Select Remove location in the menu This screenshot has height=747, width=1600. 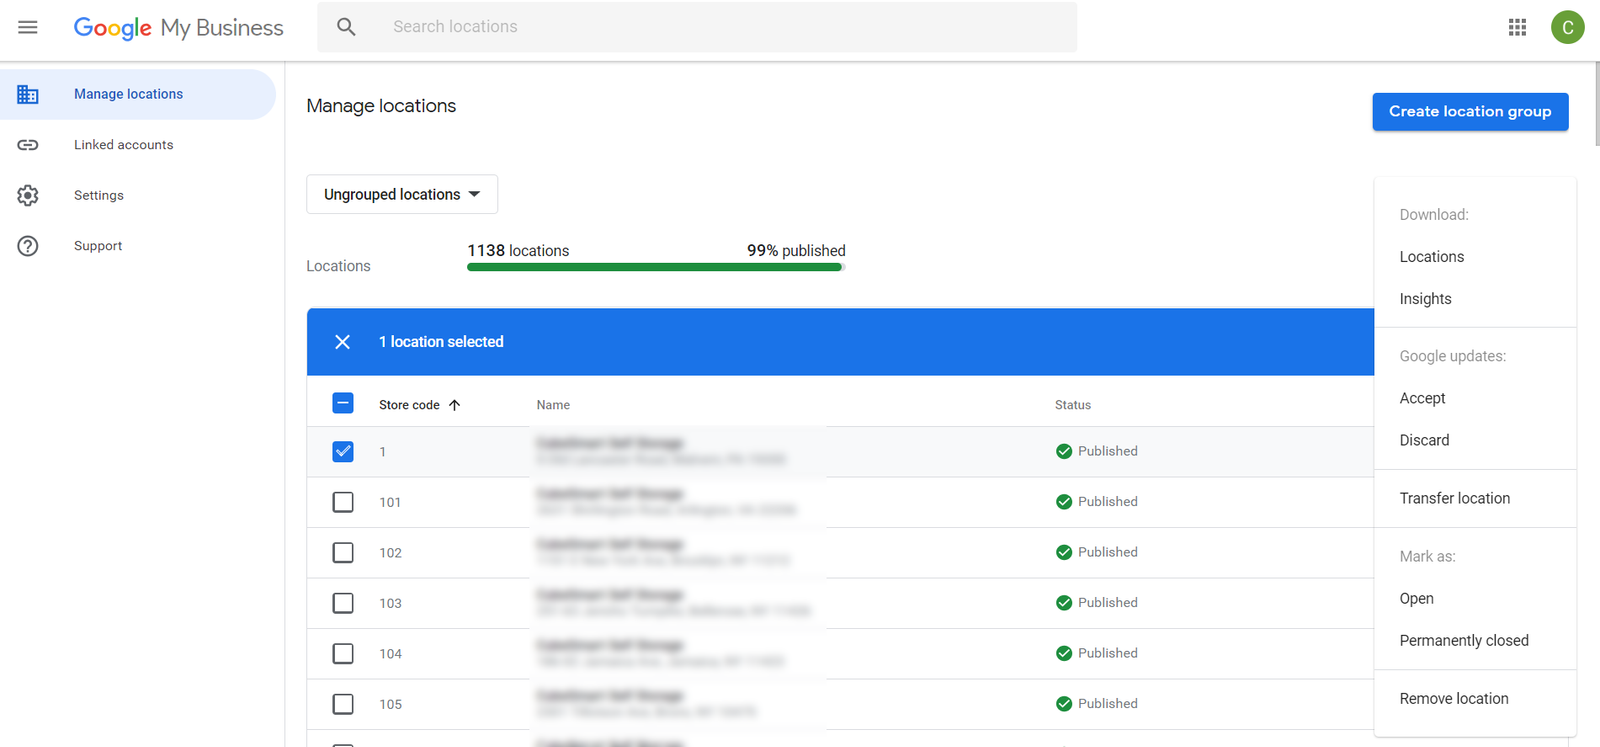[x=1453, y=699]
